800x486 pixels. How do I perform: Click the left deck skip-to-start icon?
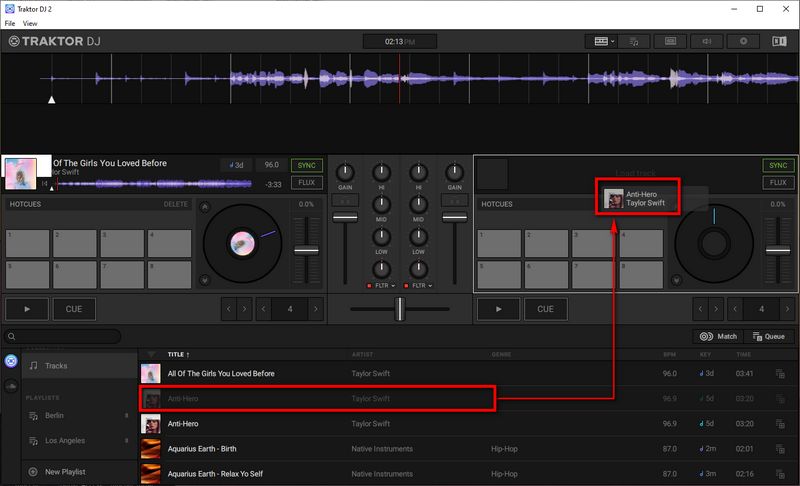pos(45,184)
